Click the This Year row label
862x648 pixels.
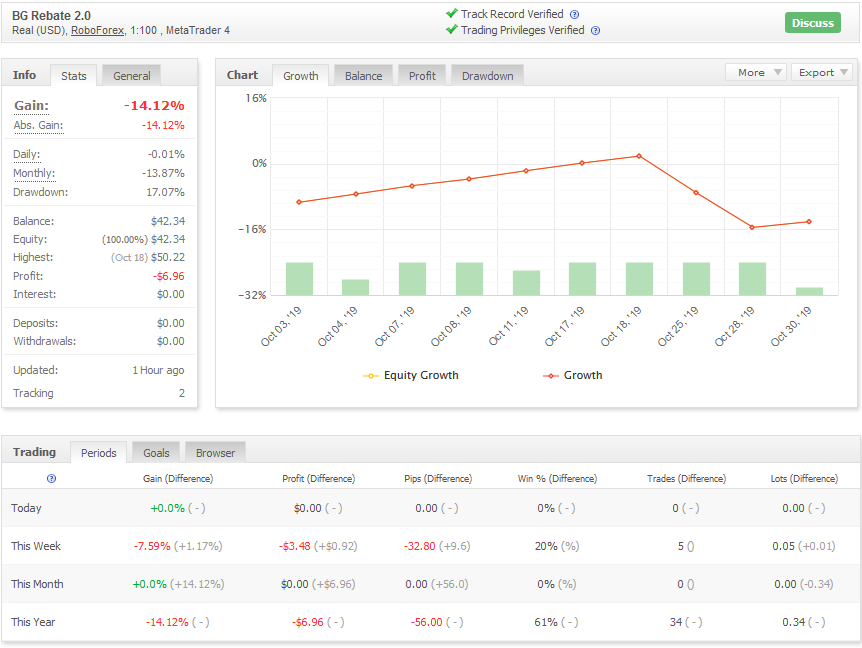(x=33, y=622)
